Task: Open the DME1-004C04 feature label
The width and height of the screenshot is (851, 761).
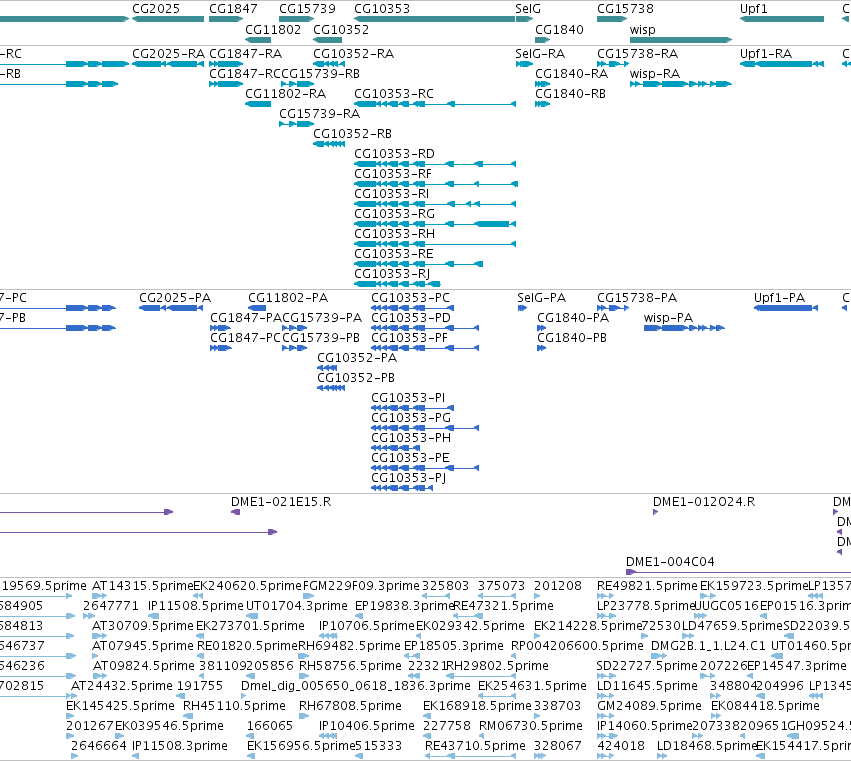Action: [670, 562]
